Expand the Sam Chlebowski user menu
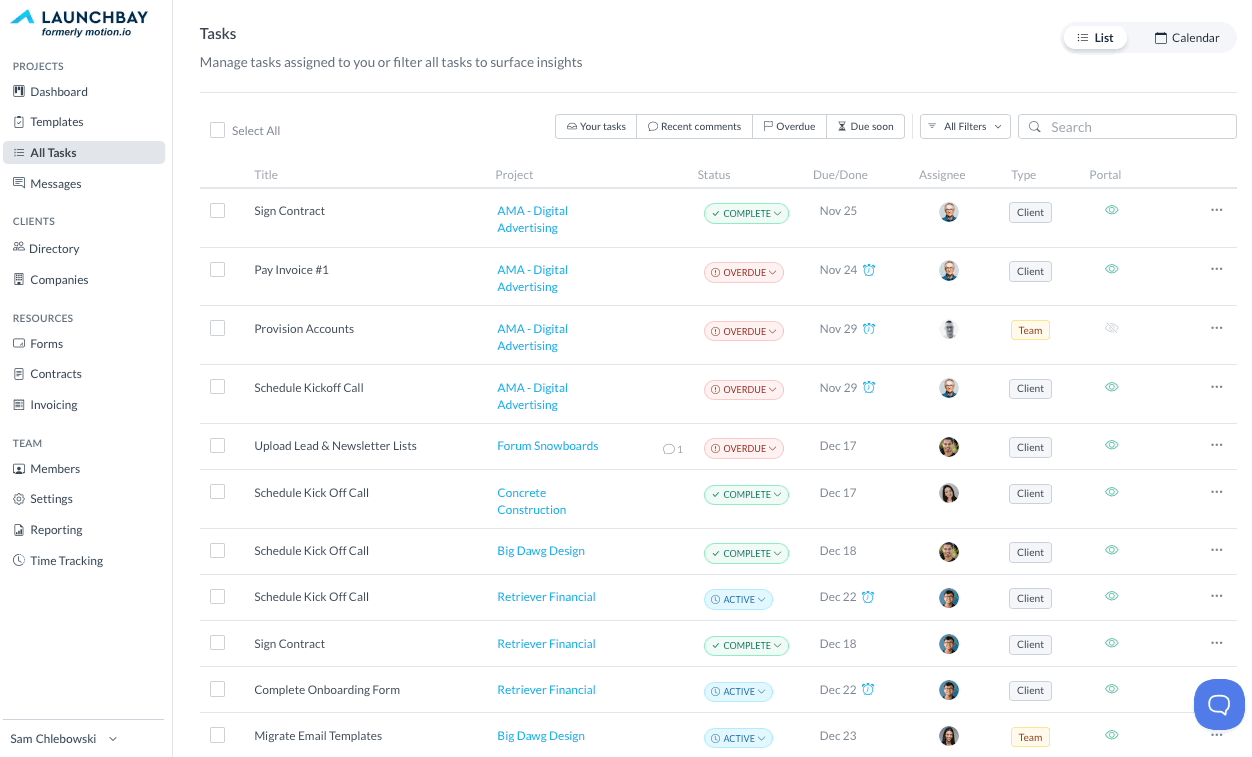 tap(64, 738)
